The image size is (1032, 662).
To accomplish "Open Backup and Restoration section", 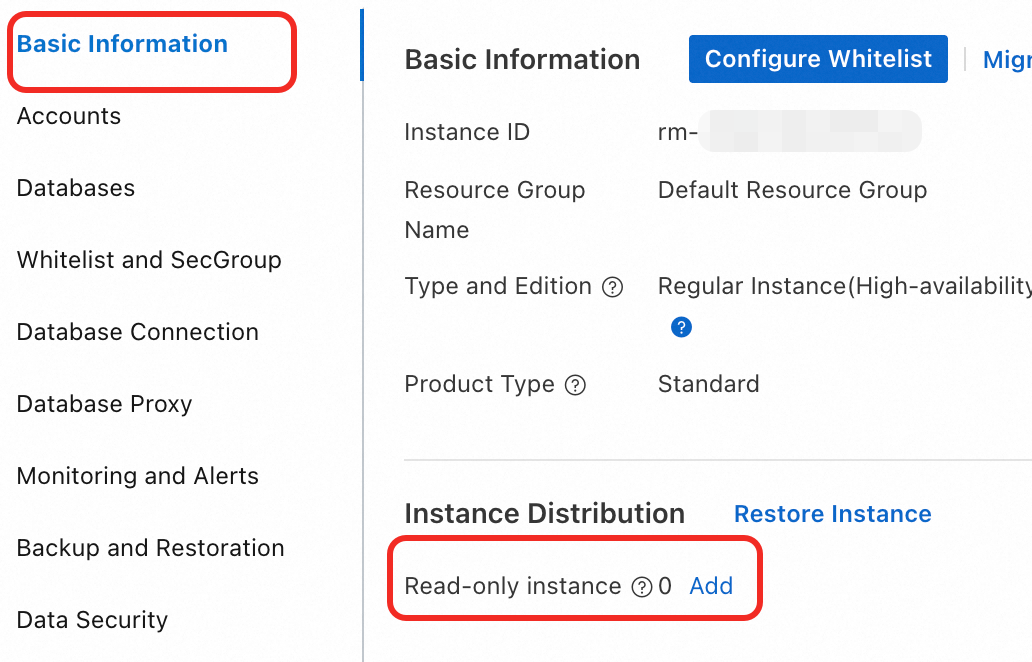I will 151,548.
